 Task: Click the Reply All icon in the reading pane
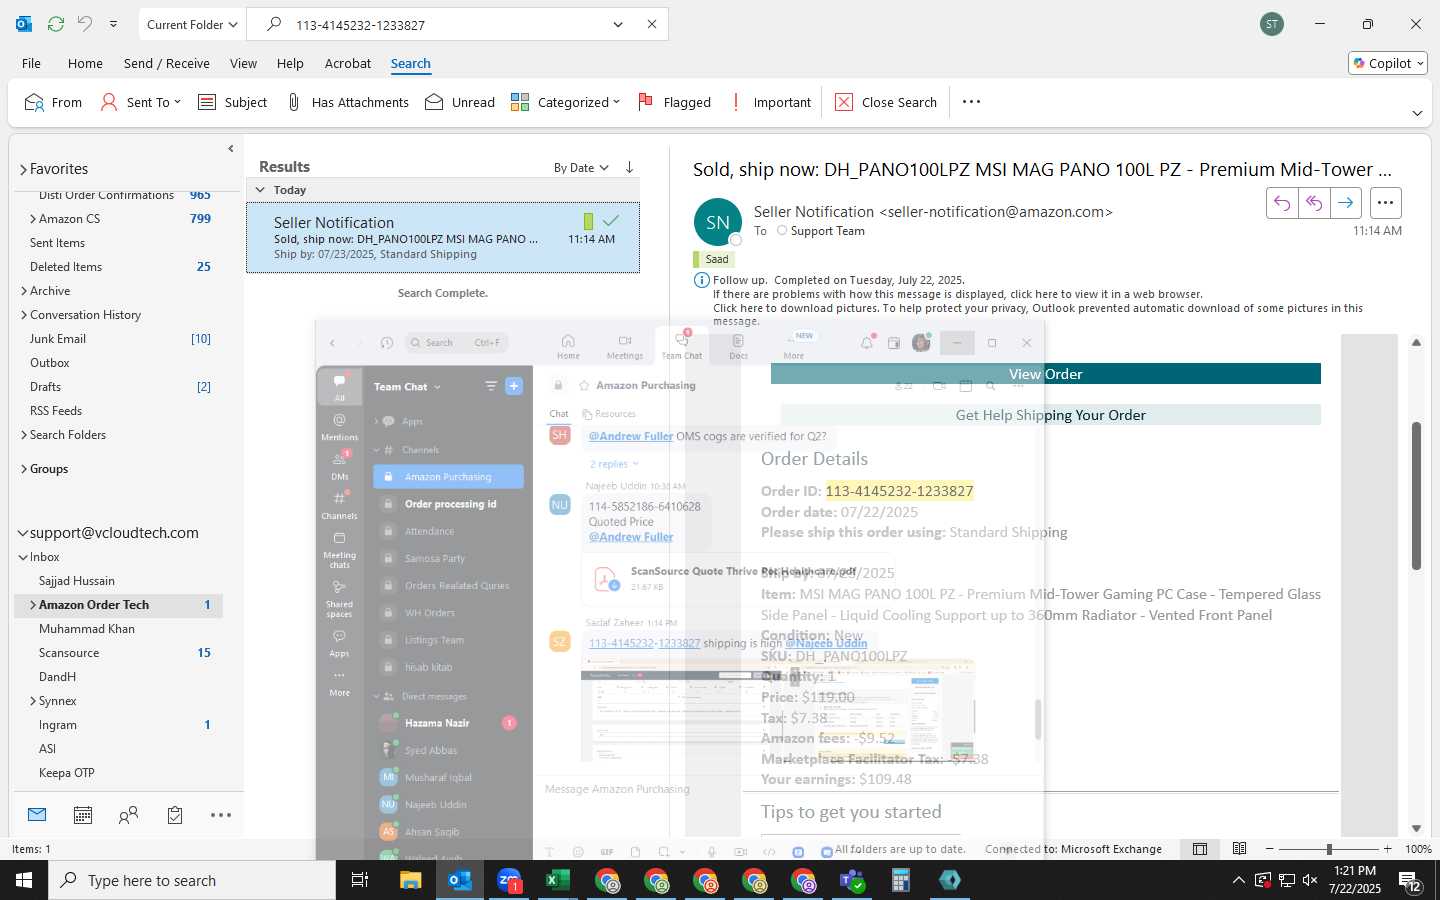(x=1314, y=203)
